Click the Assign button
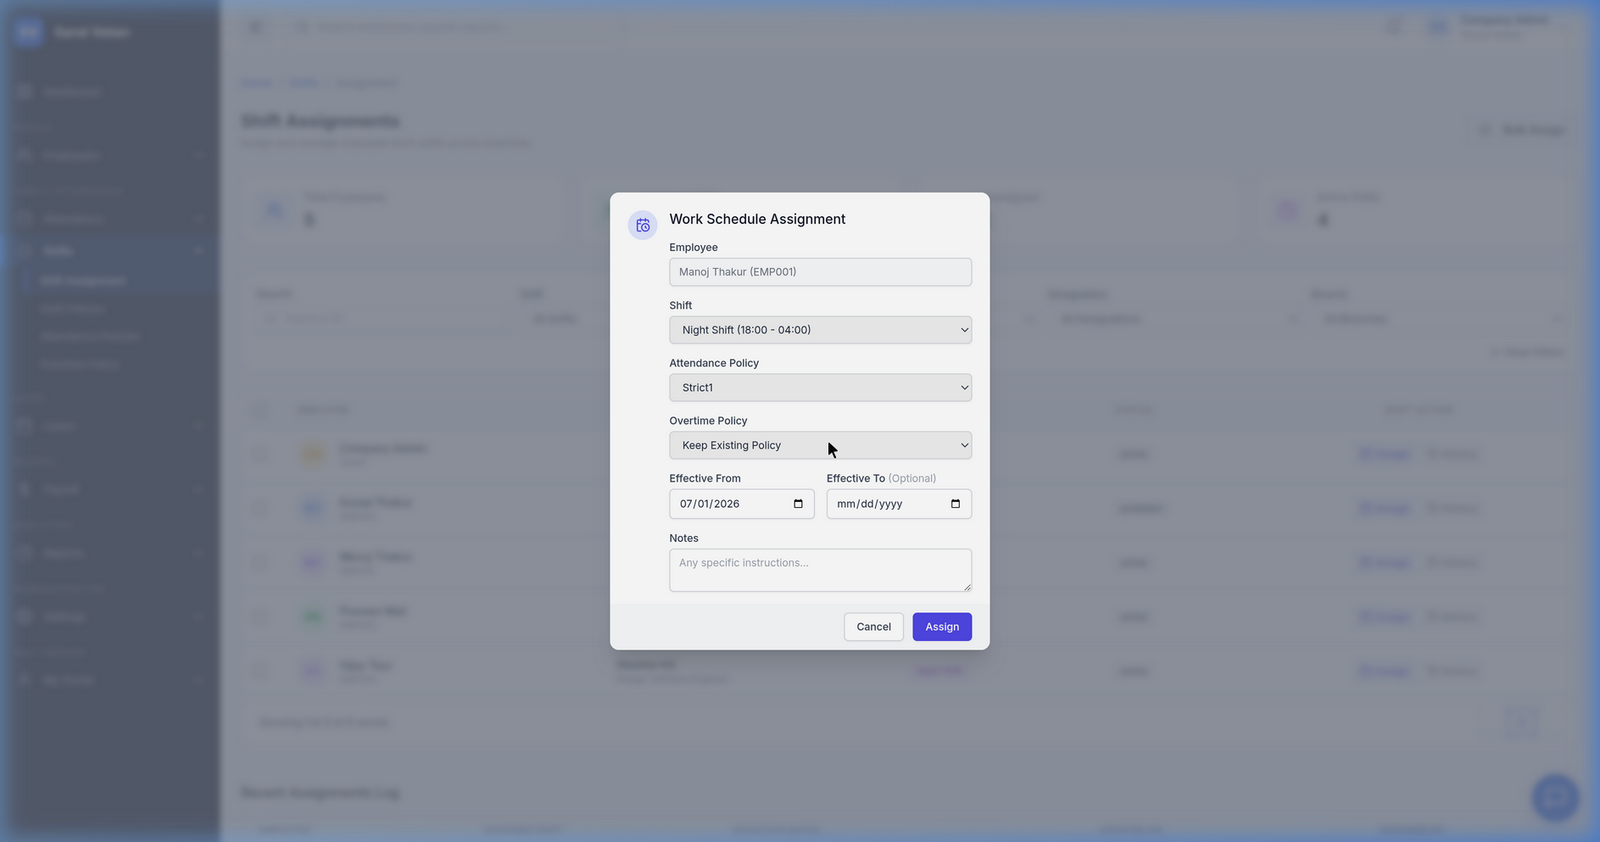Image resolution: width=1600 pixels, height=842 pixels. coord(942,627)
